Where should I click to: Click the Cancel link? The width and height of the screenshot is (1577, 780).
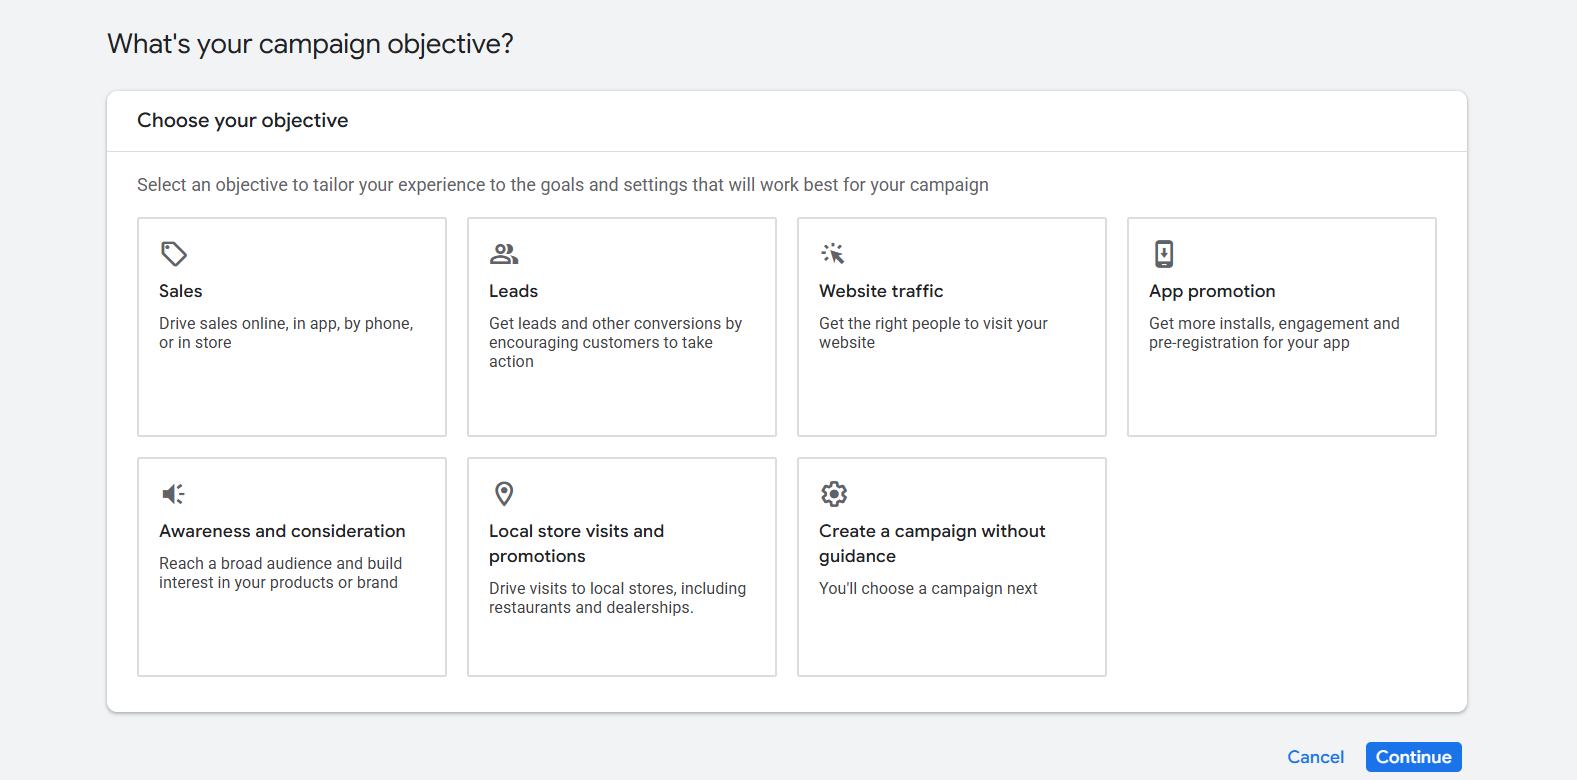1315,757
